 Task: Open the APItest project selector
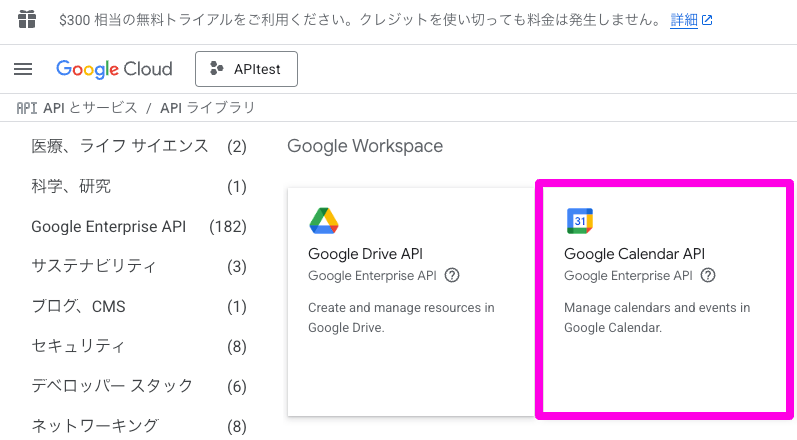tap(247, 69)
